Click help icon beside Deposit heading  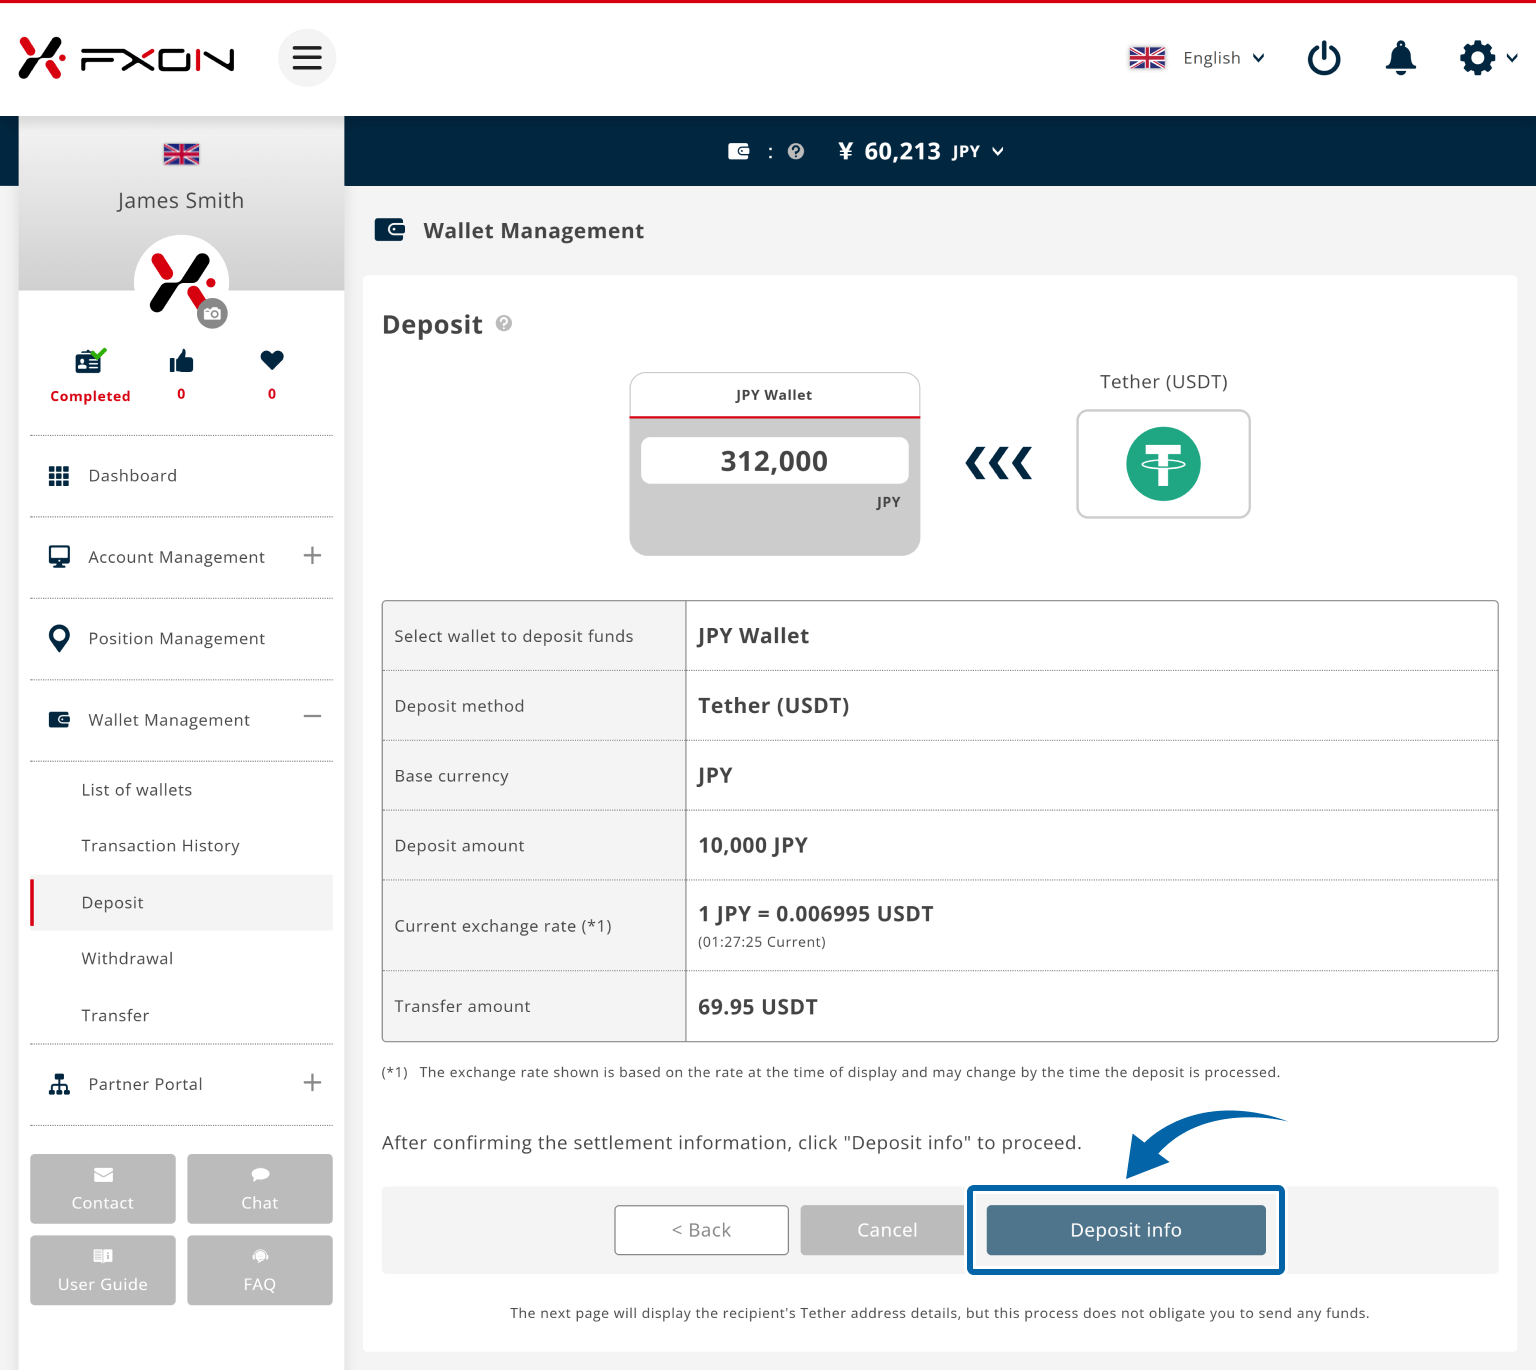[504, 323]
